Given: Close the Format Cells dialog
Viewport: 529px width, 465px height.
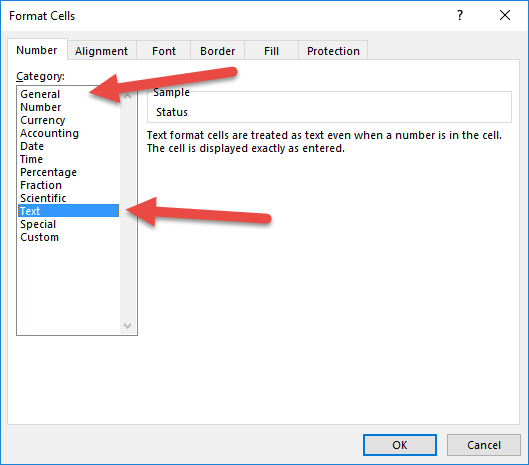Looking at the screenshot, I should pos(505,15).
